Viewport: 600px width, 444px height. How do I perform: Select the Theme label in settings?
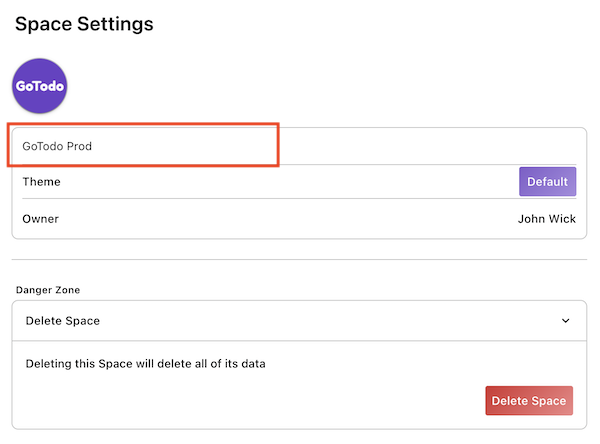42,182
